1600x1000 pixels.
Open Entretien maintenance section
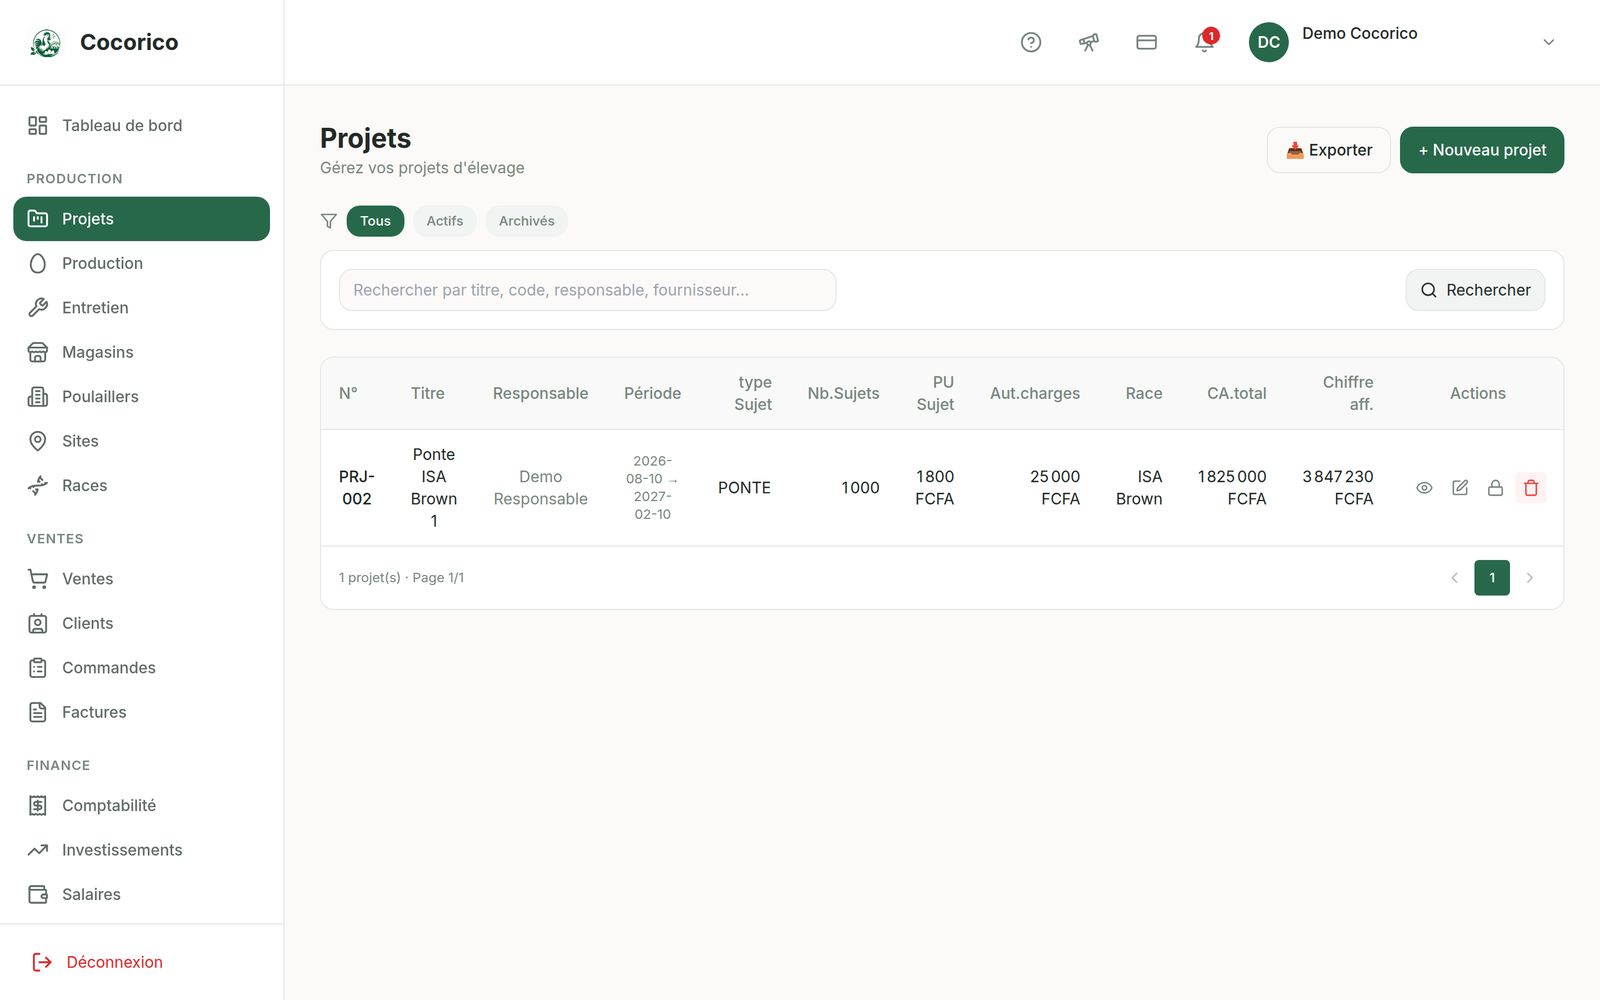coord(141,308)
